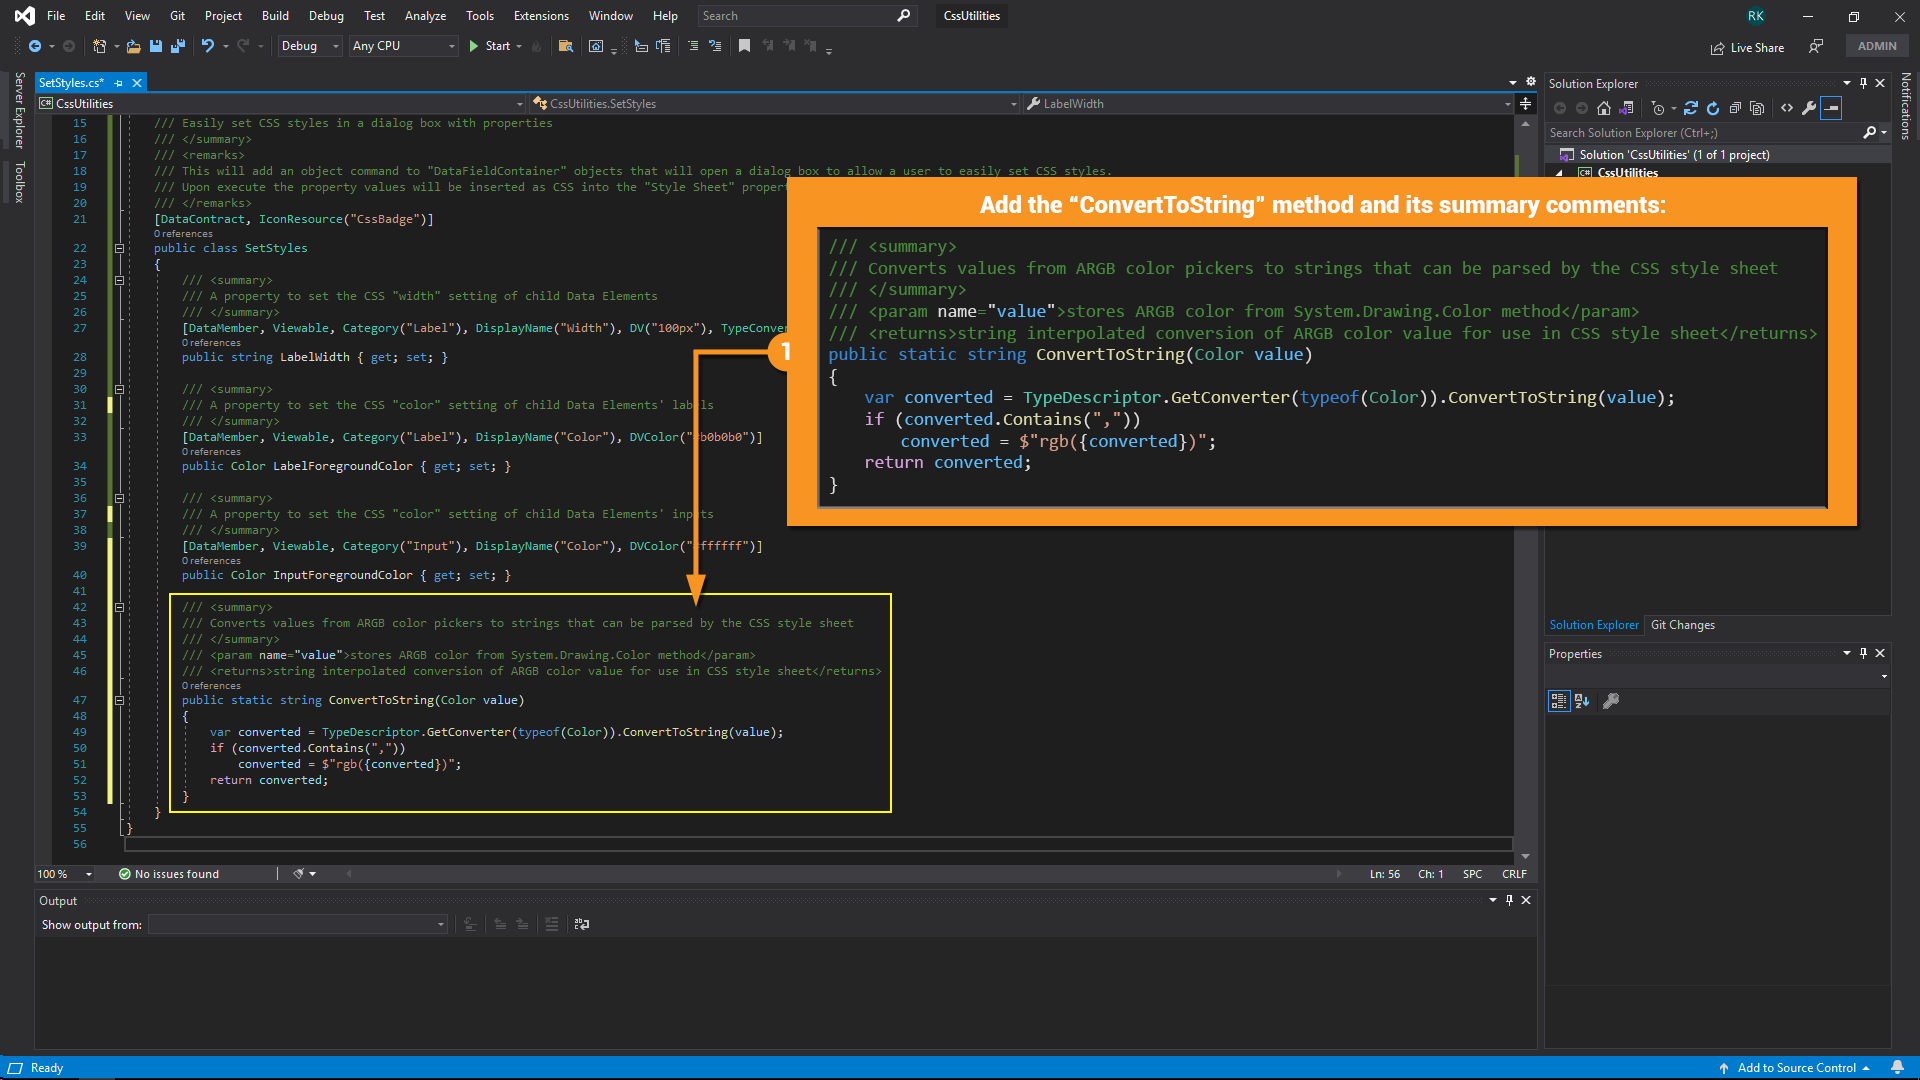Collapse the ConvertToString method outline
1920x1080 pixels.
tap(119, 700)
